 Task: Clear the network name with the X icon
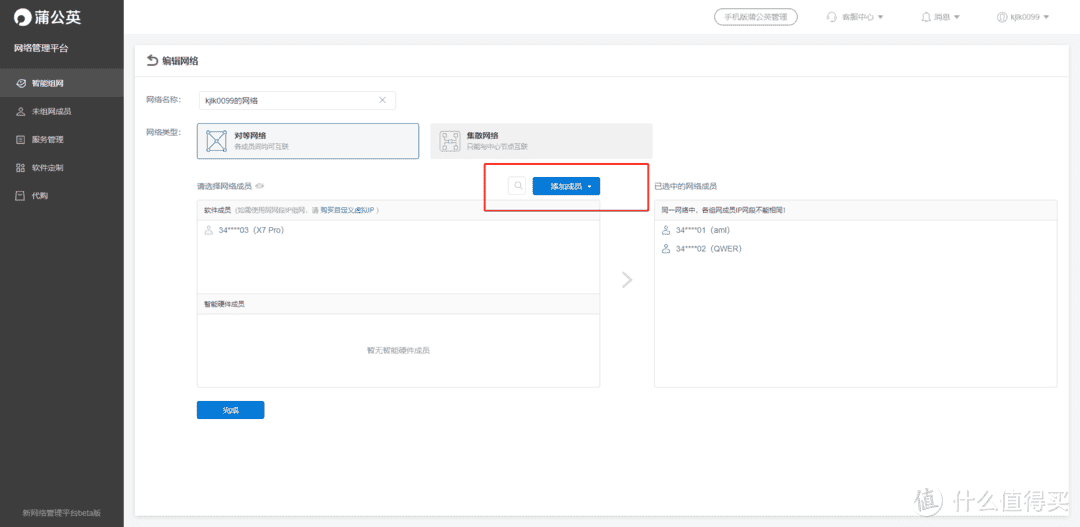(x=382, y=100)
